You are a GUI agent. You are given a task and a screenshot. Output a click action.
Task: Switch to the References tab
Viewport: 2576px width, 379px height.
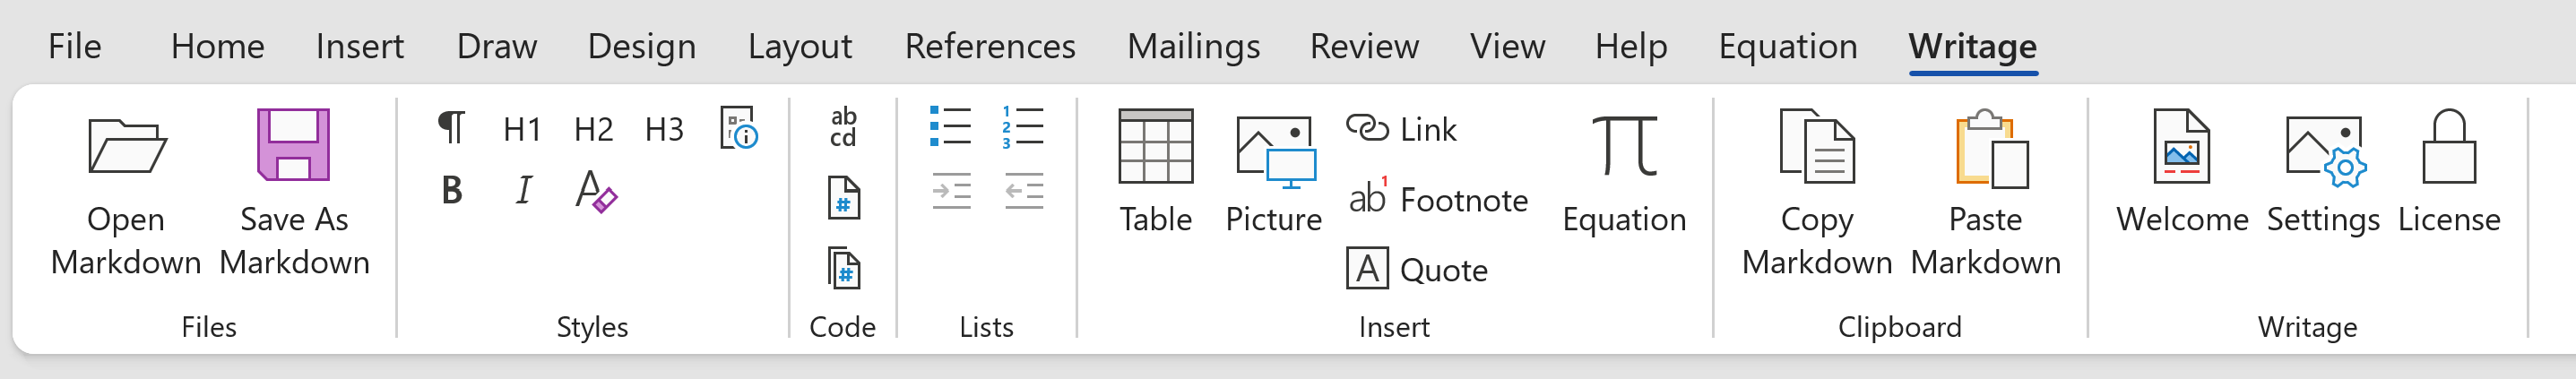[990, 46]
